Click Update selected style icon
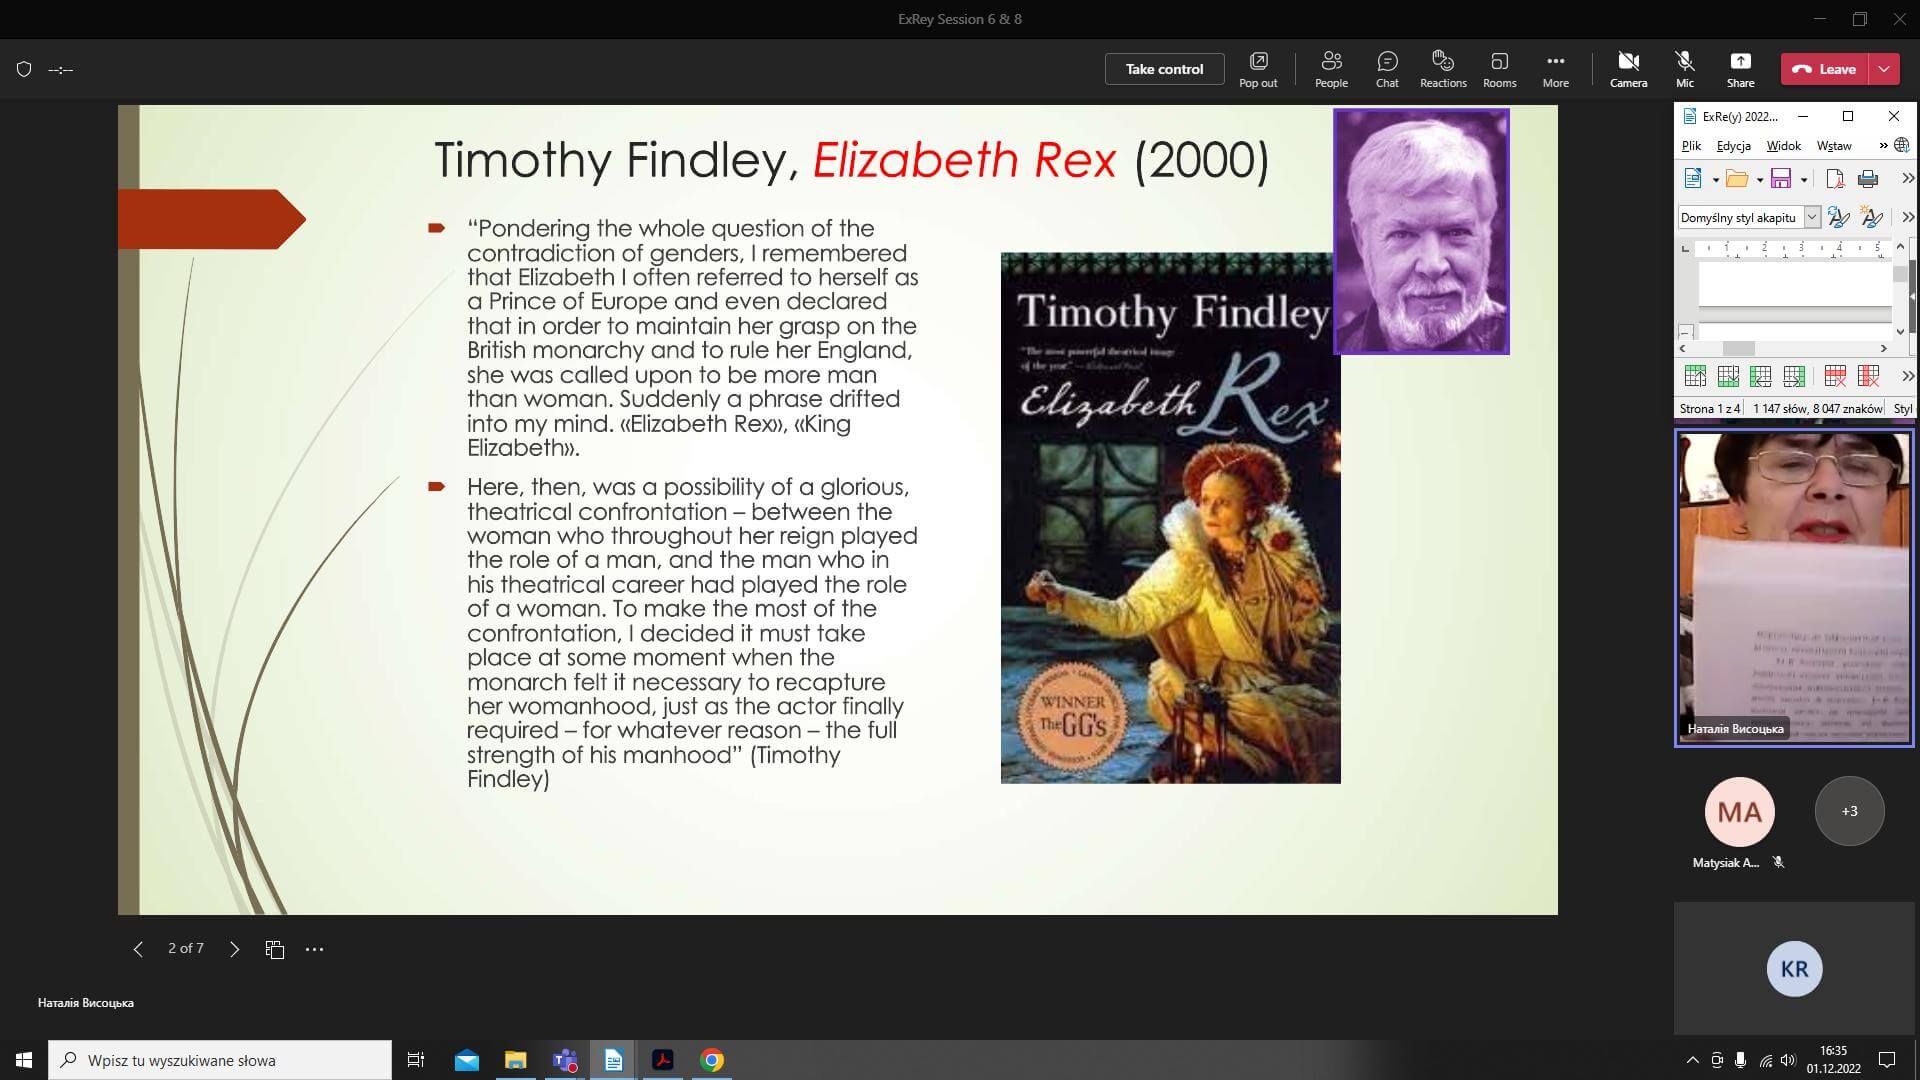The width and height of the screenshot is (1920, 1080). 1838,217
